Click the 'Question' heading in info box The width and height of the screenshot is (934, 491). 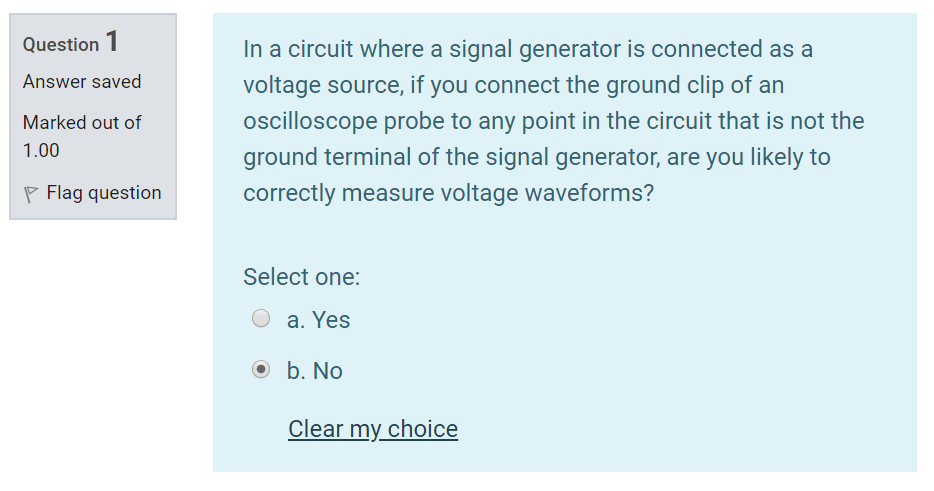click(61, 45)
